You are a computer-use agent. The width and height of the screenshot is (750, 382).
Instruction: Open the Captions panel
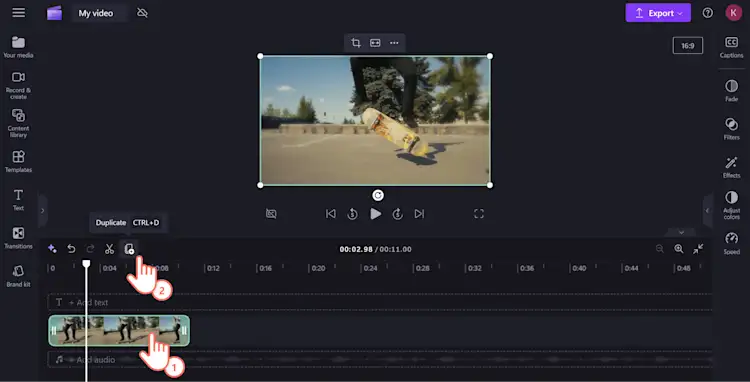click(x=731, y=47)
